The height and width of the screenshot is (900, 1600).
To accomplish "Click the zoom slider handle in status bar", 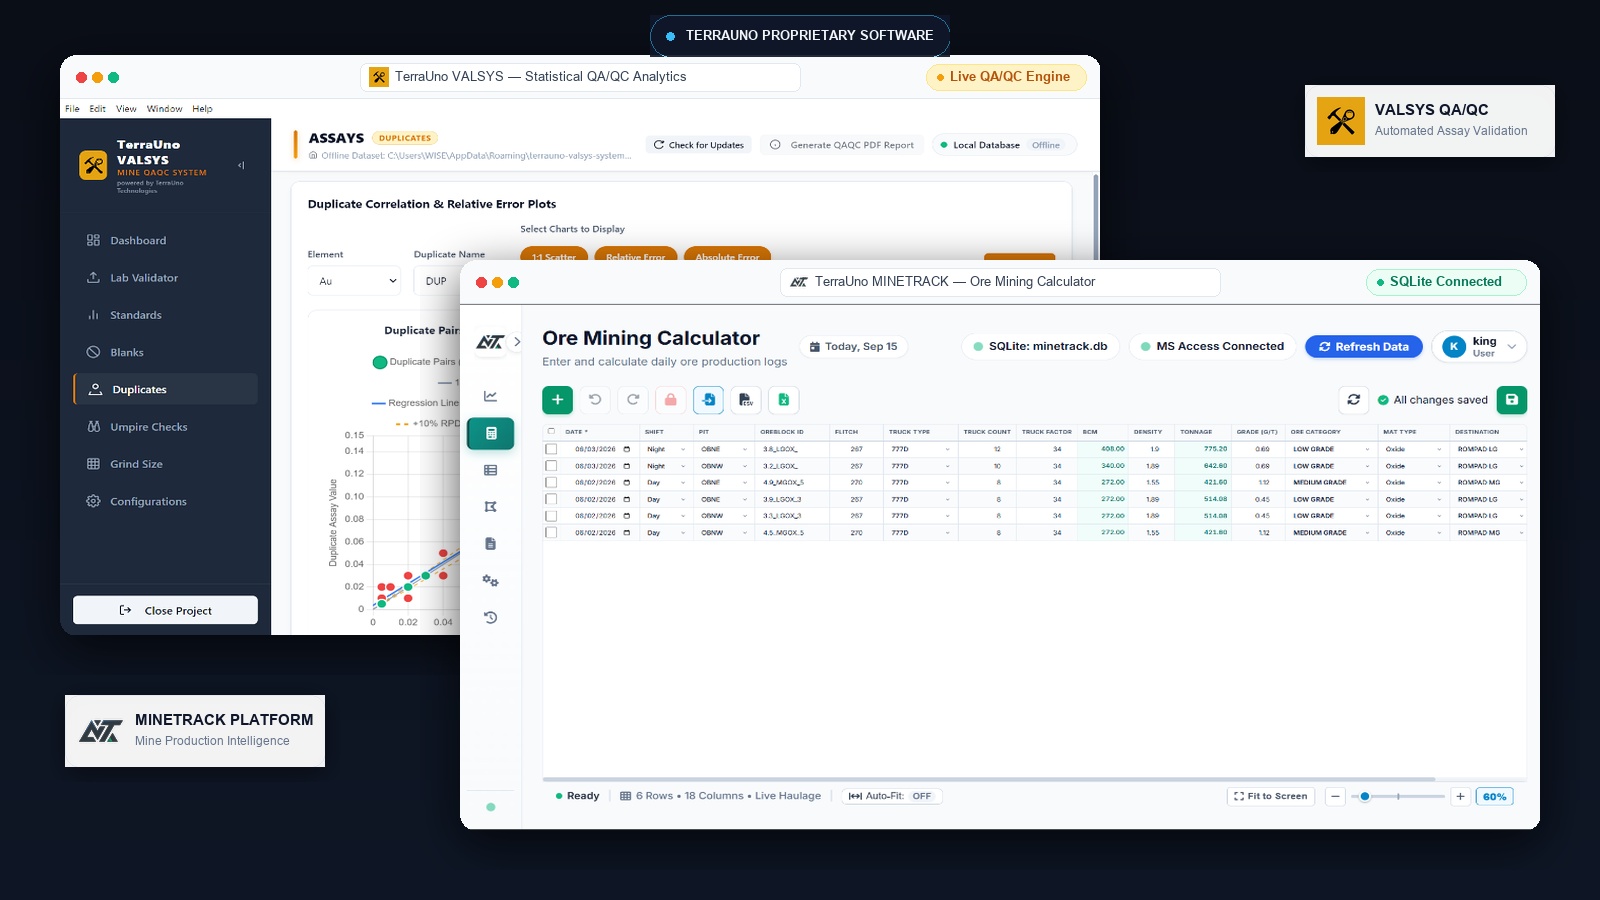I will pyautogui.click(x=1365, y=796).
